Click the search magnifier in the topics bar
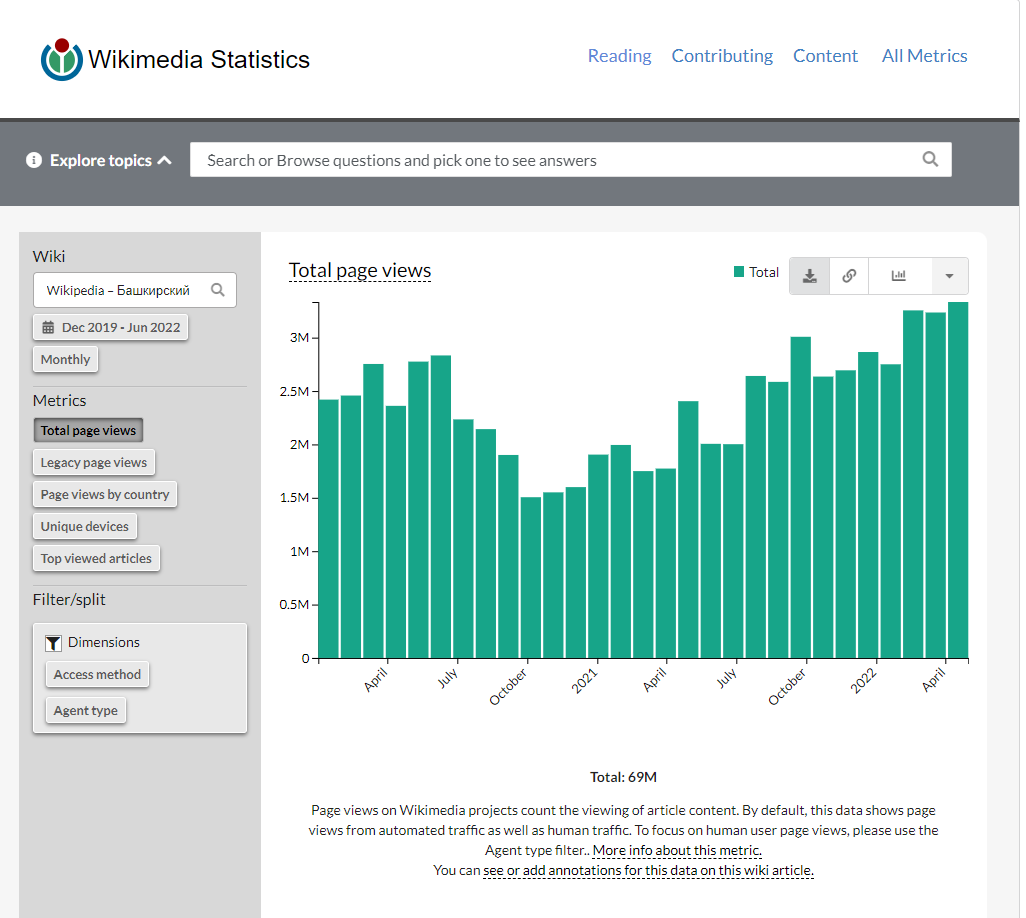Image resolution: width=1026 pixels, height=918 pixels. coord(930,159)
